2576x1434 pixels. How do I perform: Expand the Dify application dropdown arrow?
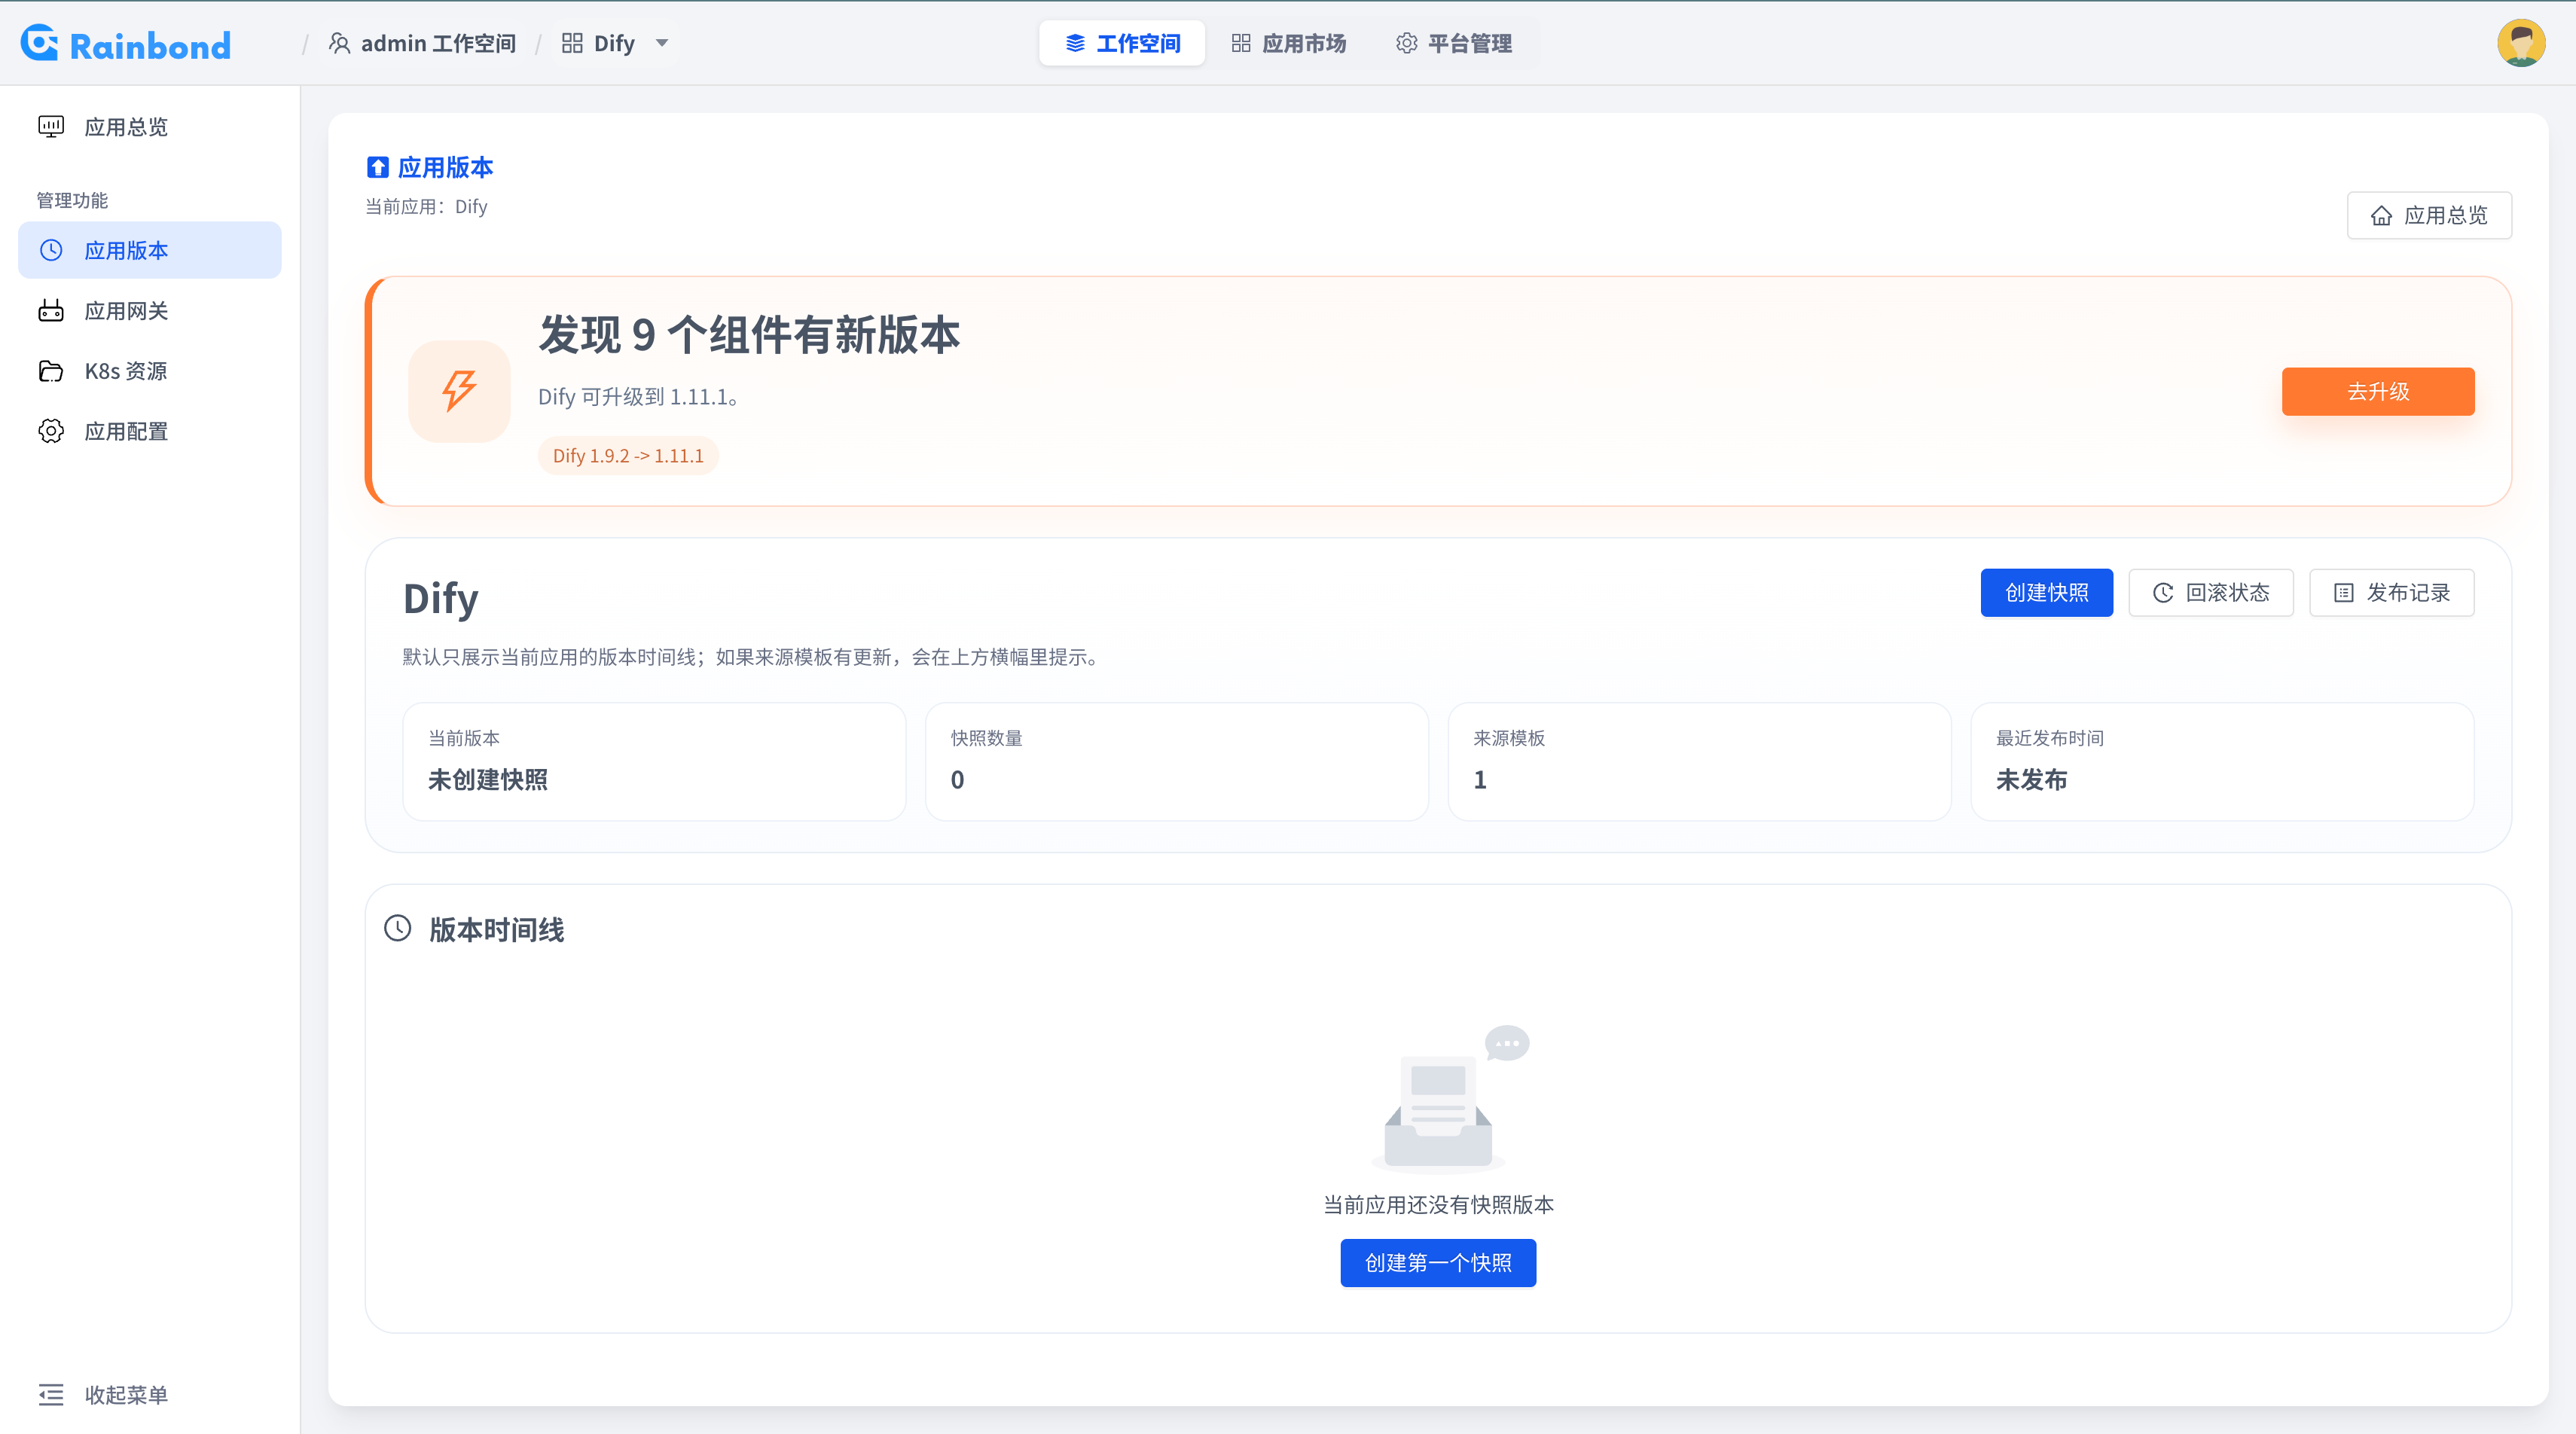[x=662, y=43]
